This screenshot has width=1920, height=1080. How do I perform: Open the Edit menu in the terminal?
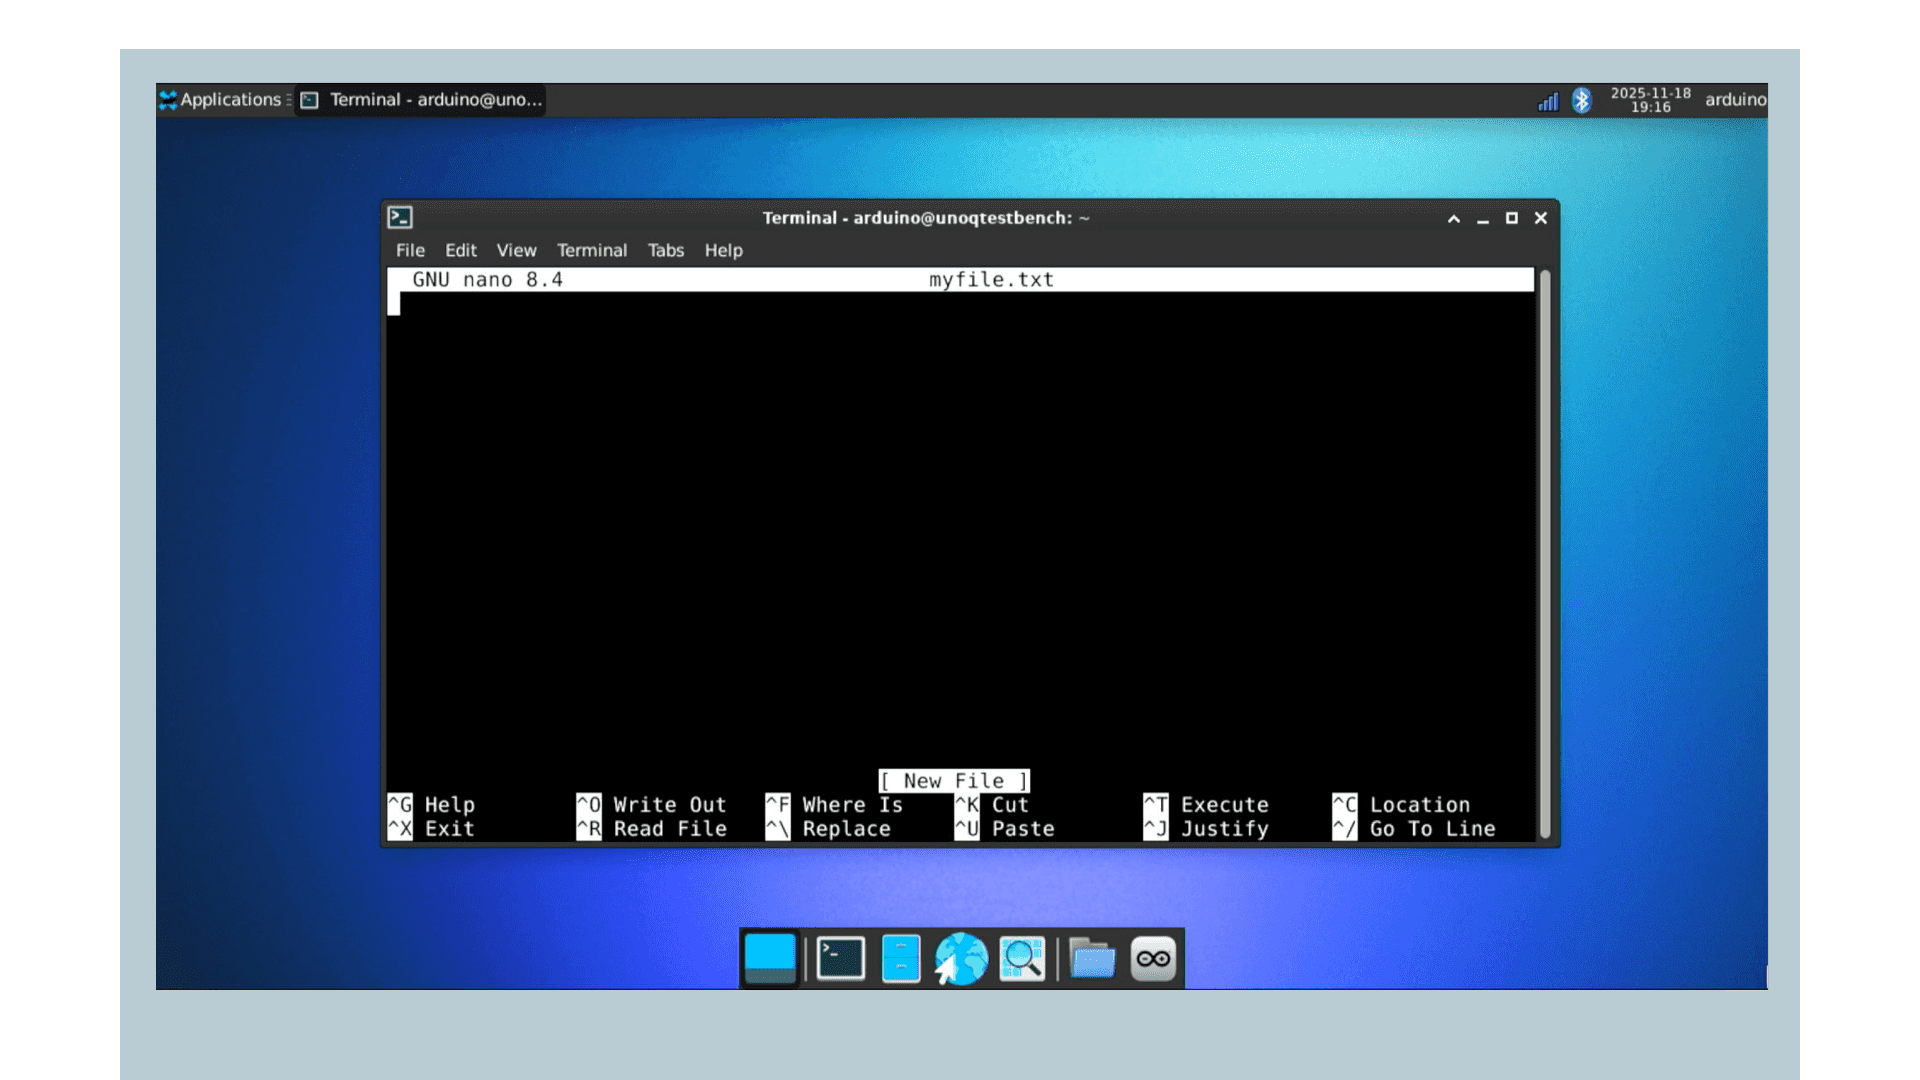pos(461,250)
